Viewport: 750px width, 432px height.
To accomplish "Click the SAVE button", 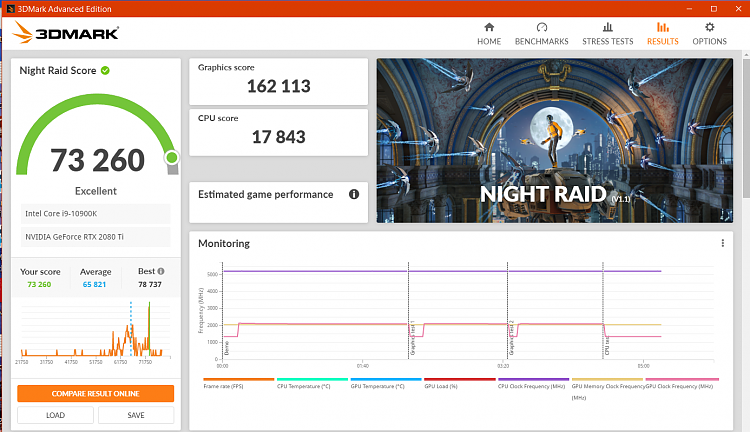I will [x=136, y=415].
